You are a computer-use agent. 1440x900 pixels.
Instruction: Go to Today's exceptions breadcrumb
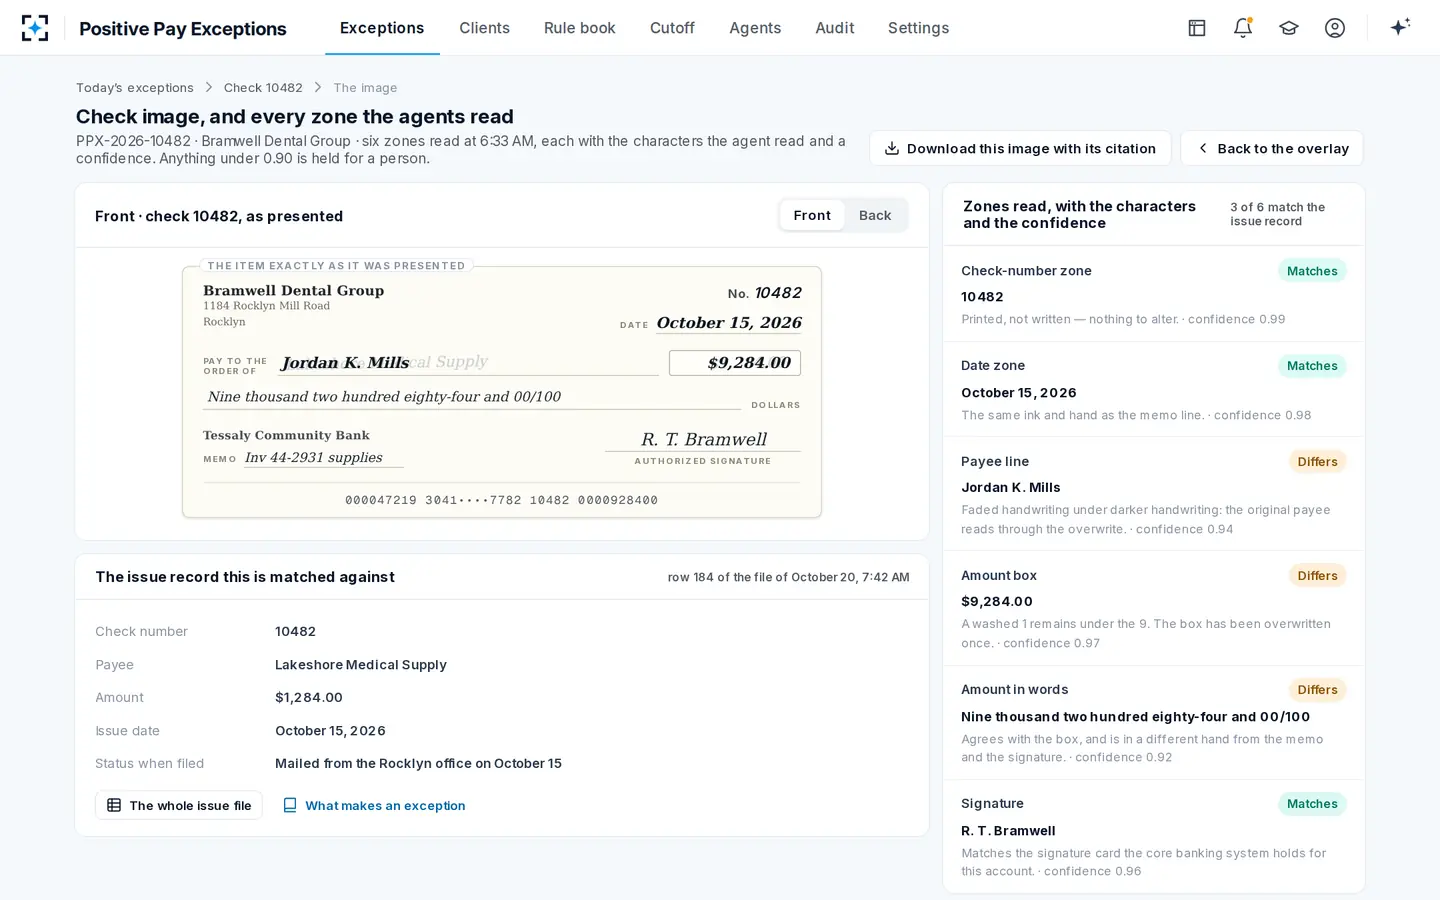[135, 88]
